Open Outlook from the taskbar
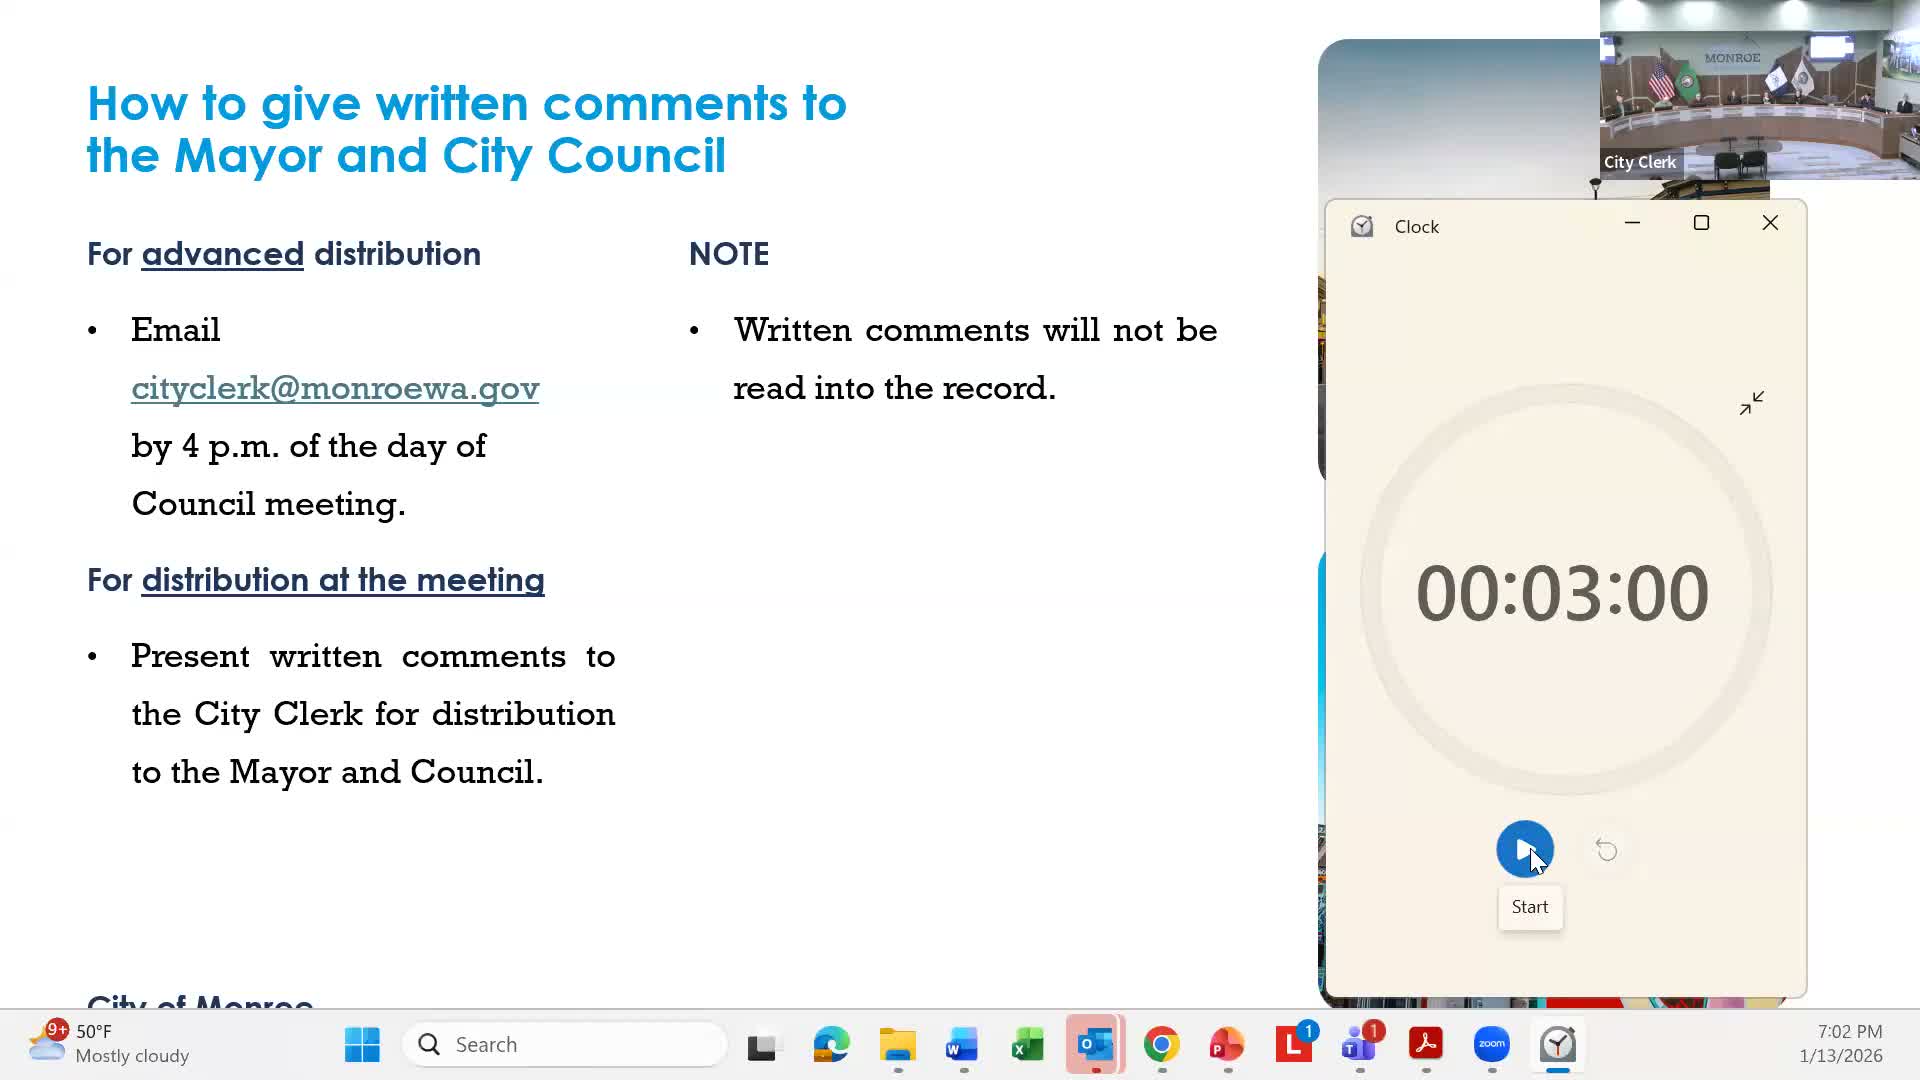Viewport: 1920px width, 1080px height. click(x=1095, y=1044)
